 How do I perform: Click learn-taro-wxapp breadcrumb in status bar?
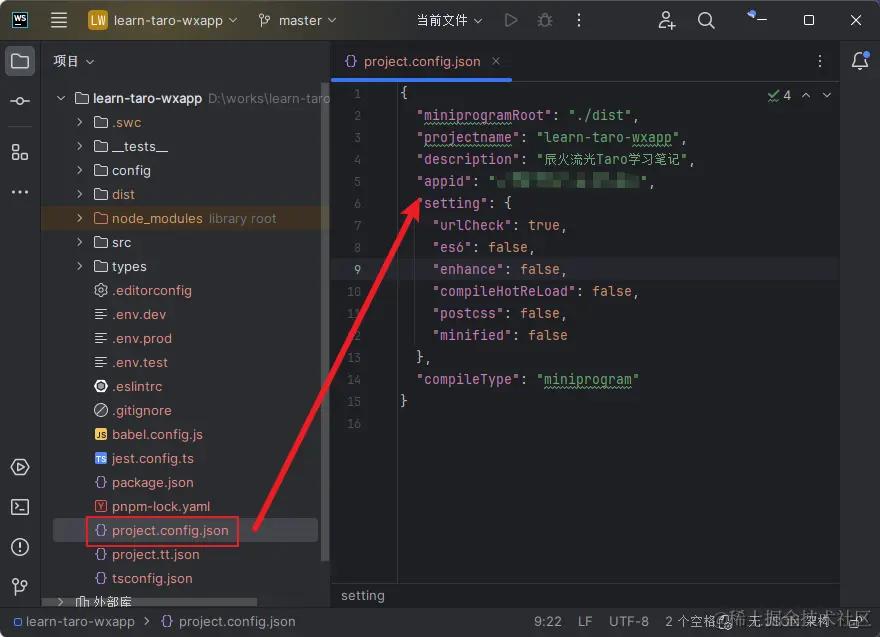[74, 622]
